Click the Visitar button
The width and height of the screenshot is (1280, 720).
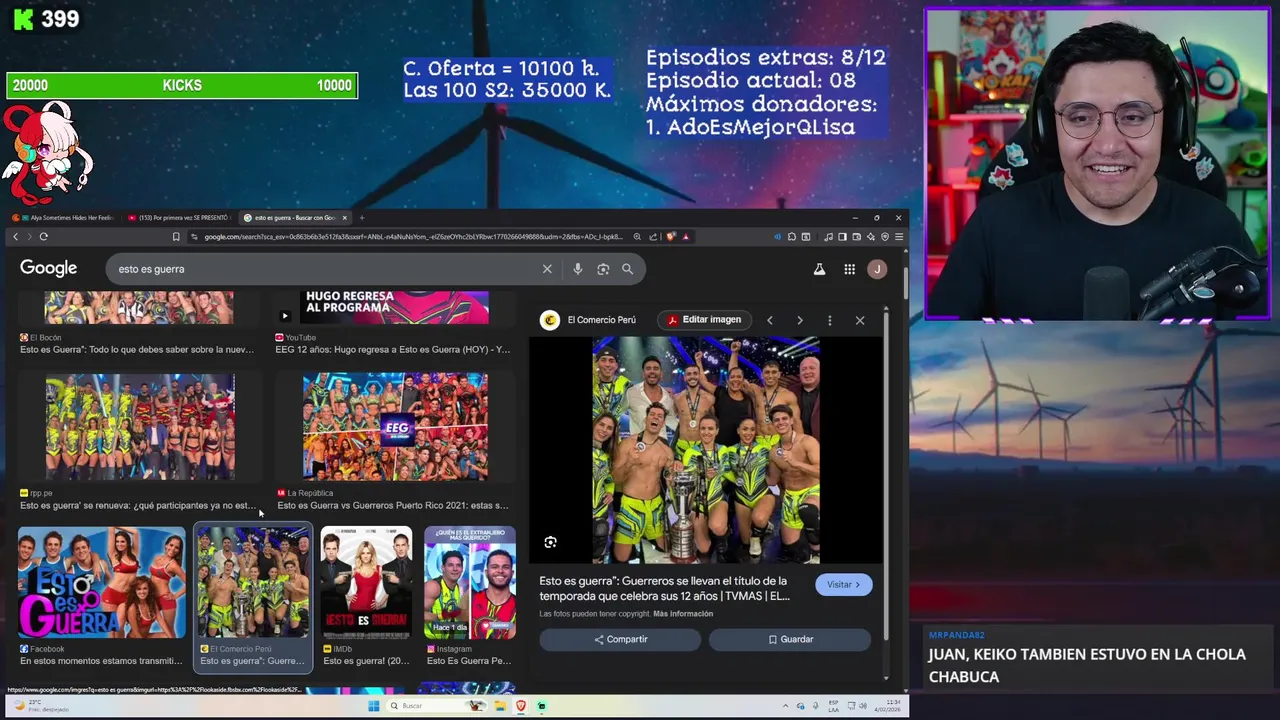click(x=844, y=585)
